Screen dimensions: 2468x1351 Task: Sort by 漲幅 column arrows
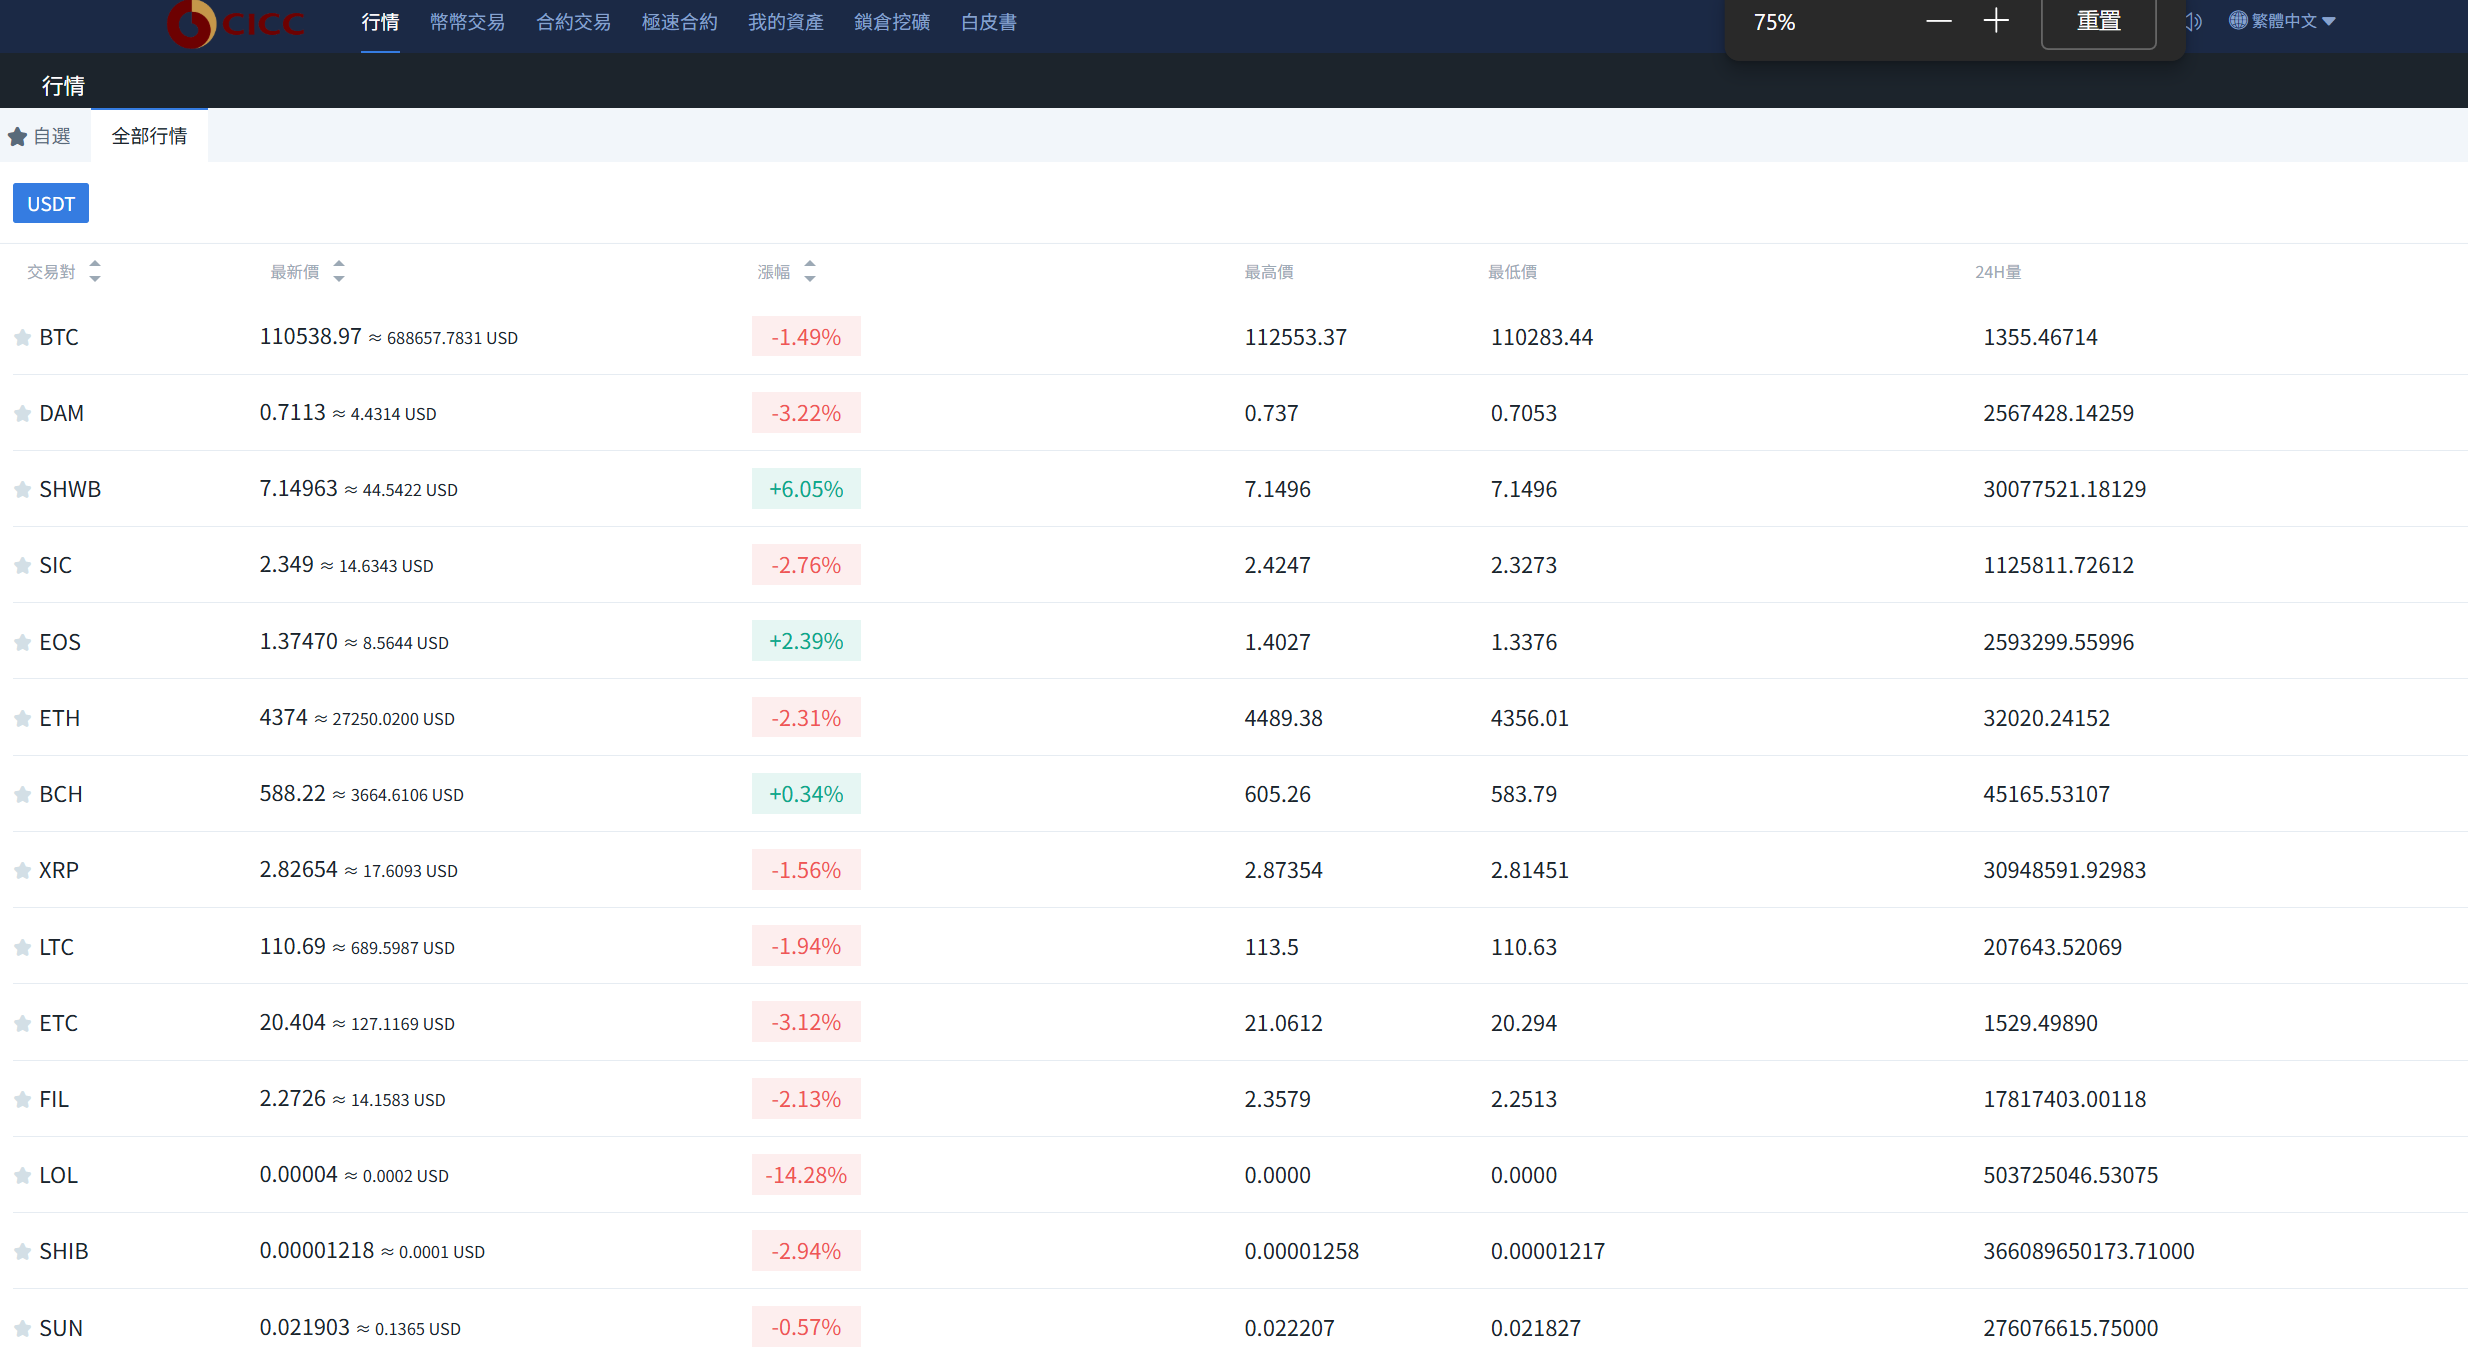pyautogui.click(x=810, y=271)
